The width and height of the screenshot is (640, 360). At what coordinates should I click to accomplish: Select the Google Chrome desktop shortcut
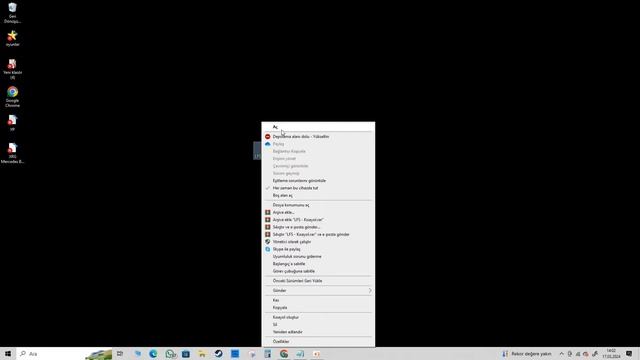tap(12, 97)
